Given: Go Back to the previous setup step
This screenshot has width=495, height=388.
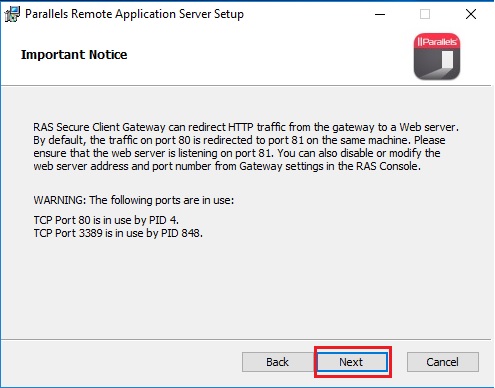Looking at the screenshot, I should [x=277, y=362].
